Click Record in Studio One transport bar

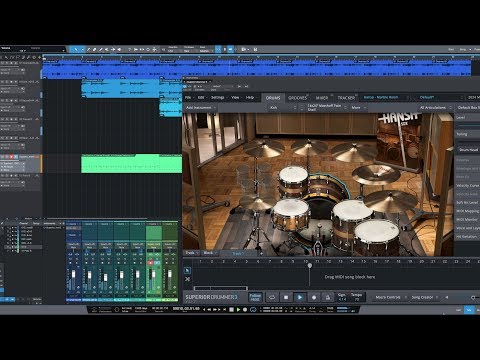tap(245, 310)
